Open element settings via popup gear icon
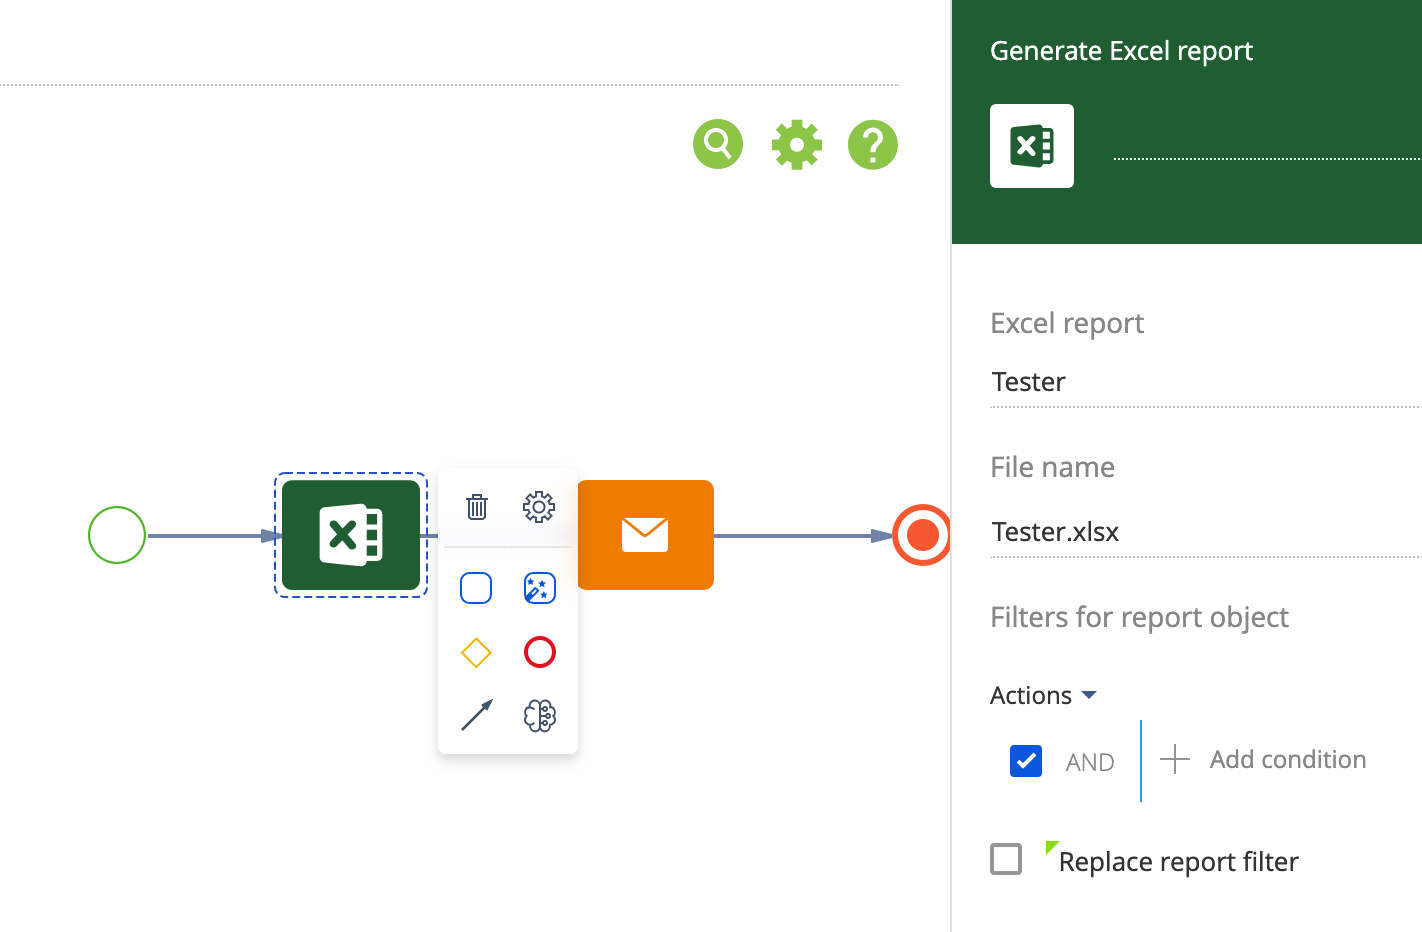The height and width of the screenshot is (932, 1422). click(x=539, y=507)
